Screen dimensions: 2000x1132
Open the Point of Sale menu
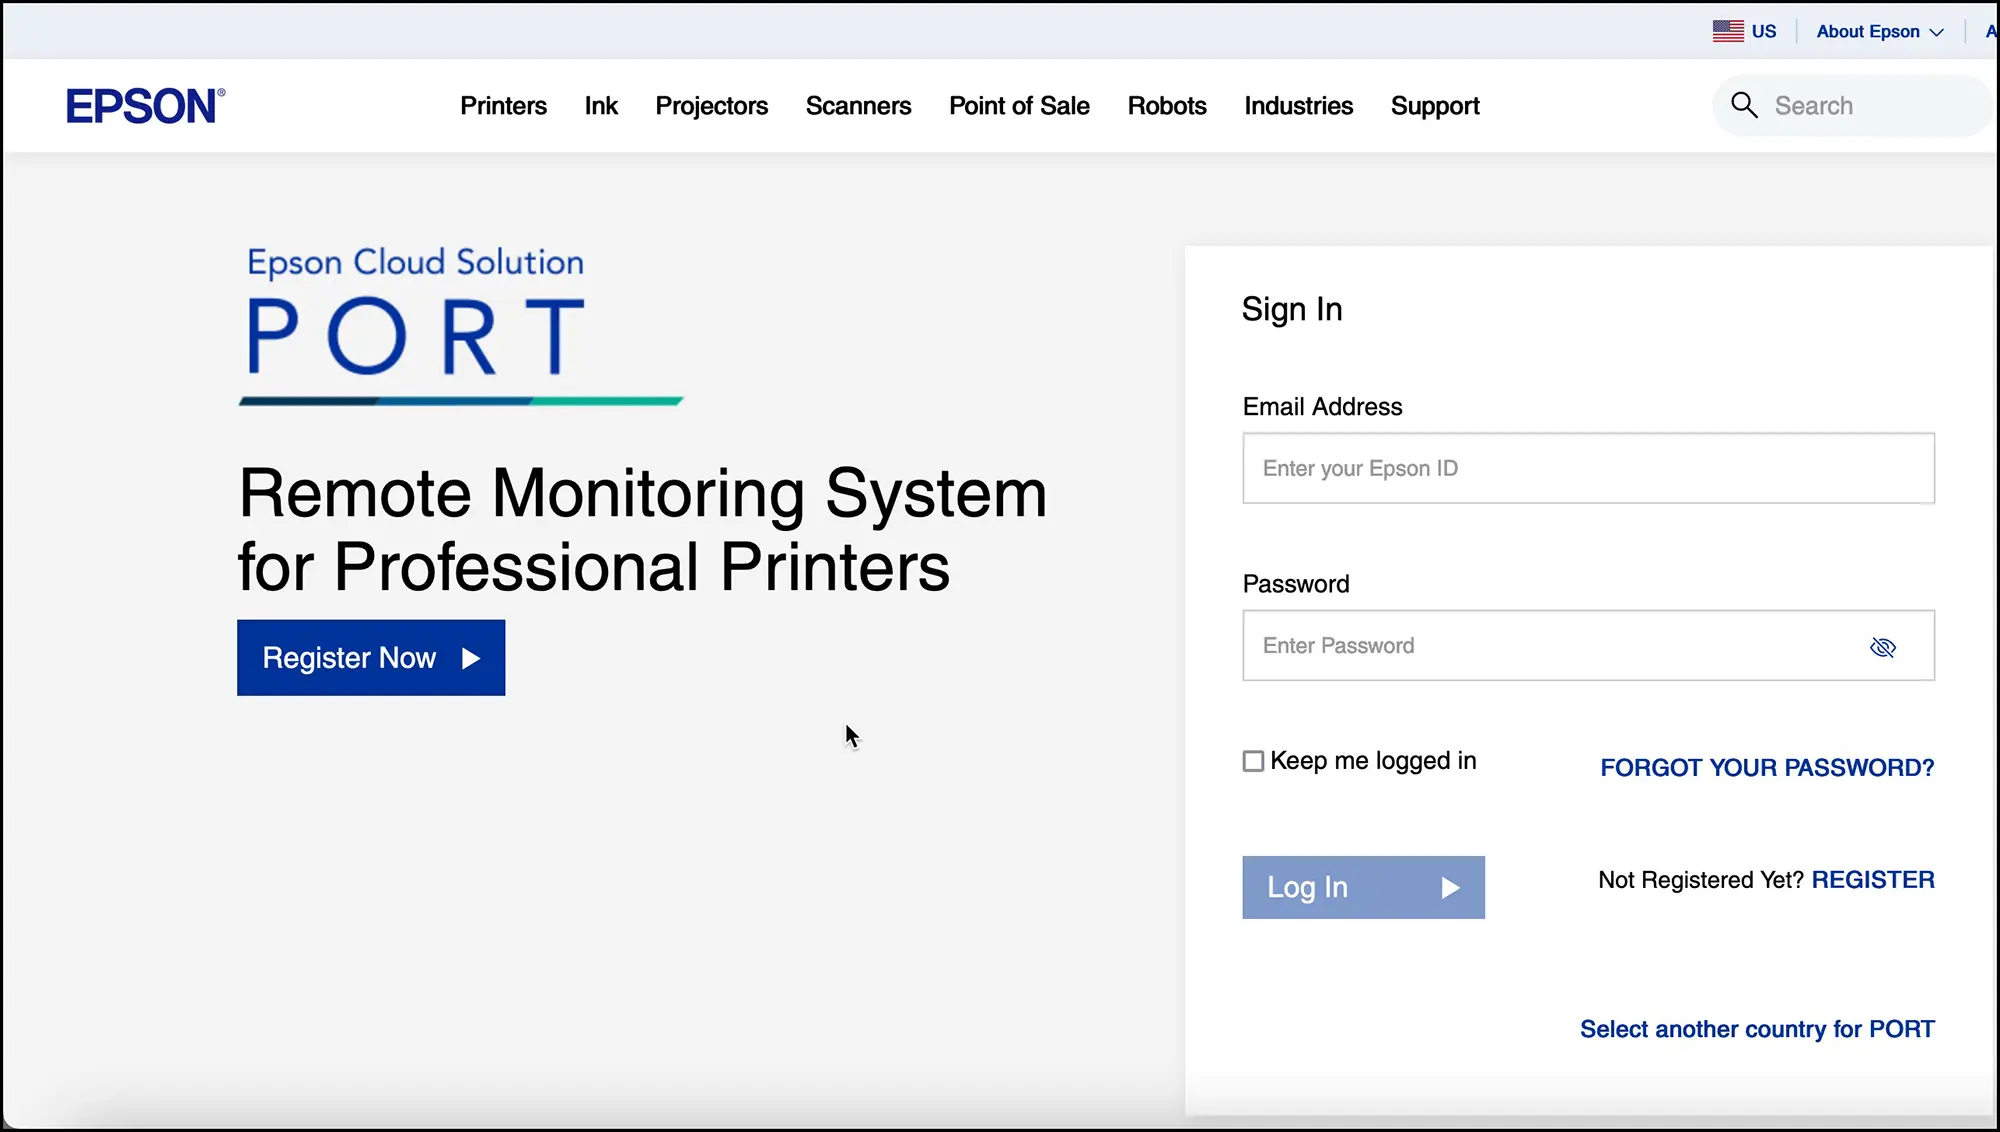coord(1019,106)
